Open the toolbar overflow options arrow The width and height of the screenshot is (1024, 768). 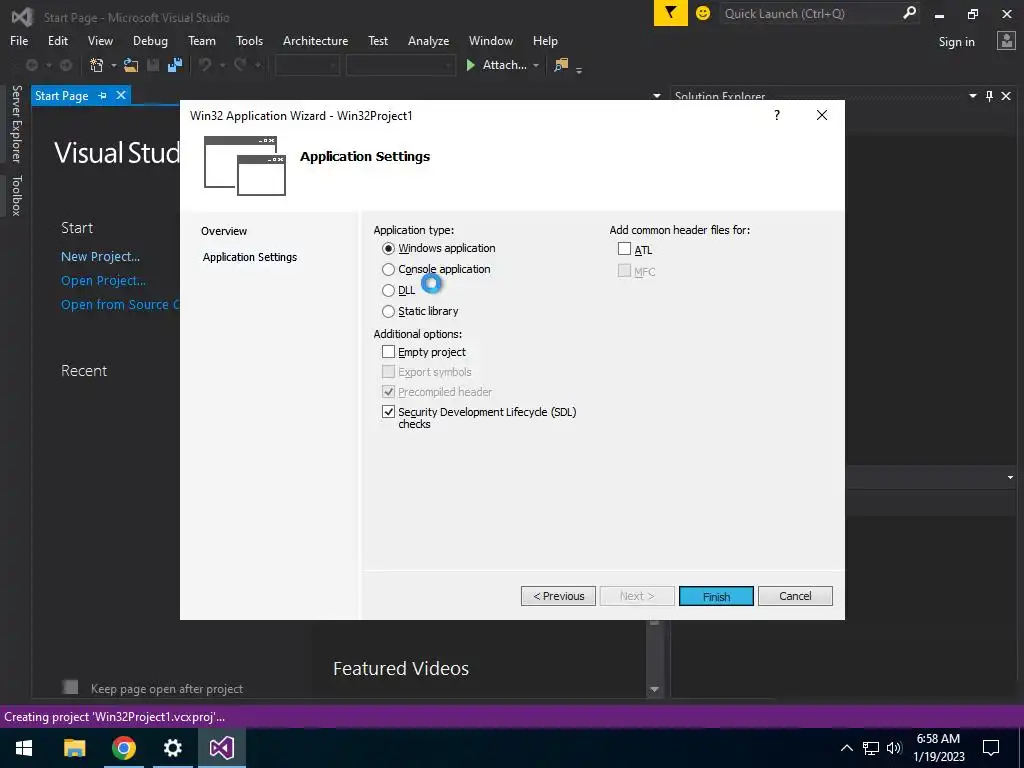(579, 69)
